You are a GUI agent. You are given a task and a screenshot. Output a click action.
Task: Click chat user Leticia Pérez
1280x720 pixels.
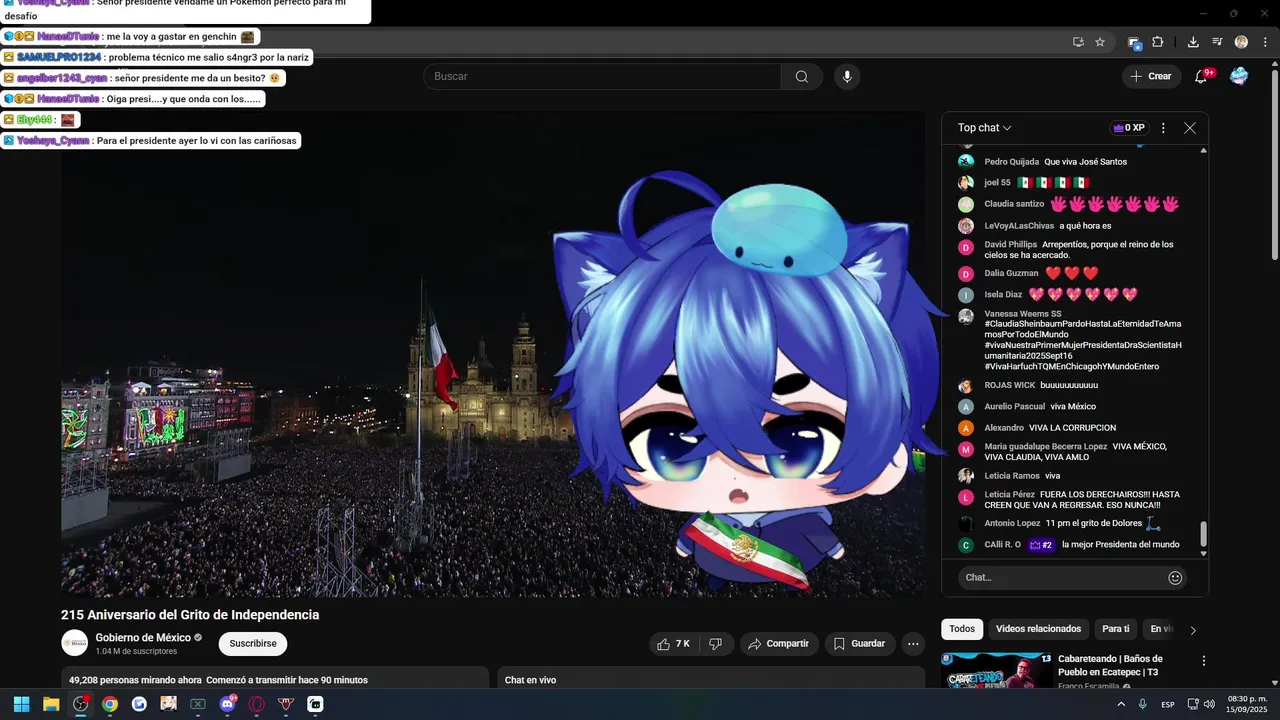point(1010,494)
